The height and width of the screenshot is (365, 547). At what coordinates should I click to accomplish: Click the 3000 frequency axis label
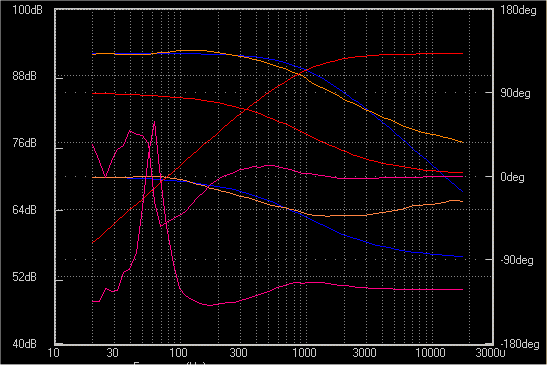click(365, 353)
